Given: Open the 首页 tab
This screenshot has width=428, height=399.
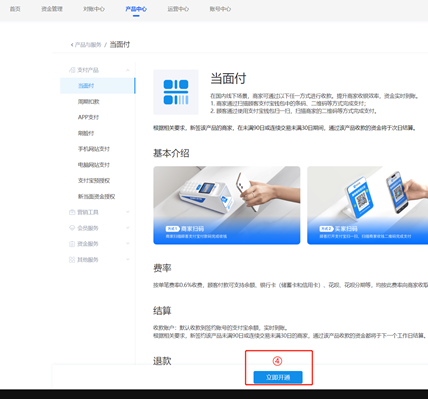Looking at the screenshot, I should (15, 9).
